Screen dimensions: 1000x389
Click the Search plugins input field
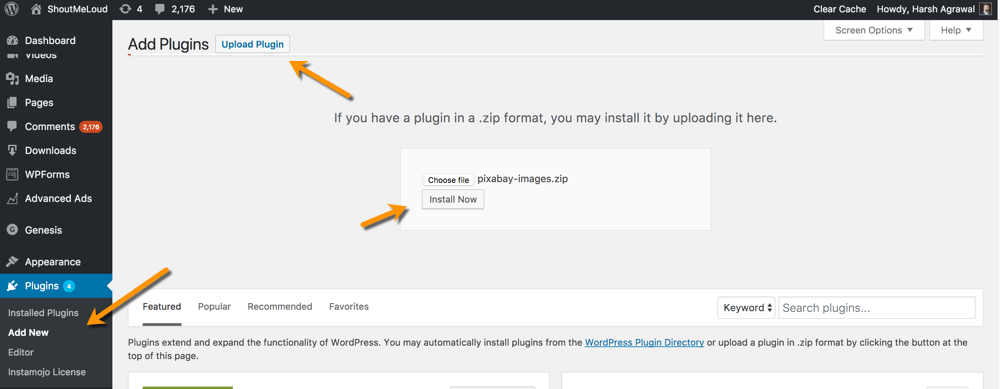coord(877,307)
